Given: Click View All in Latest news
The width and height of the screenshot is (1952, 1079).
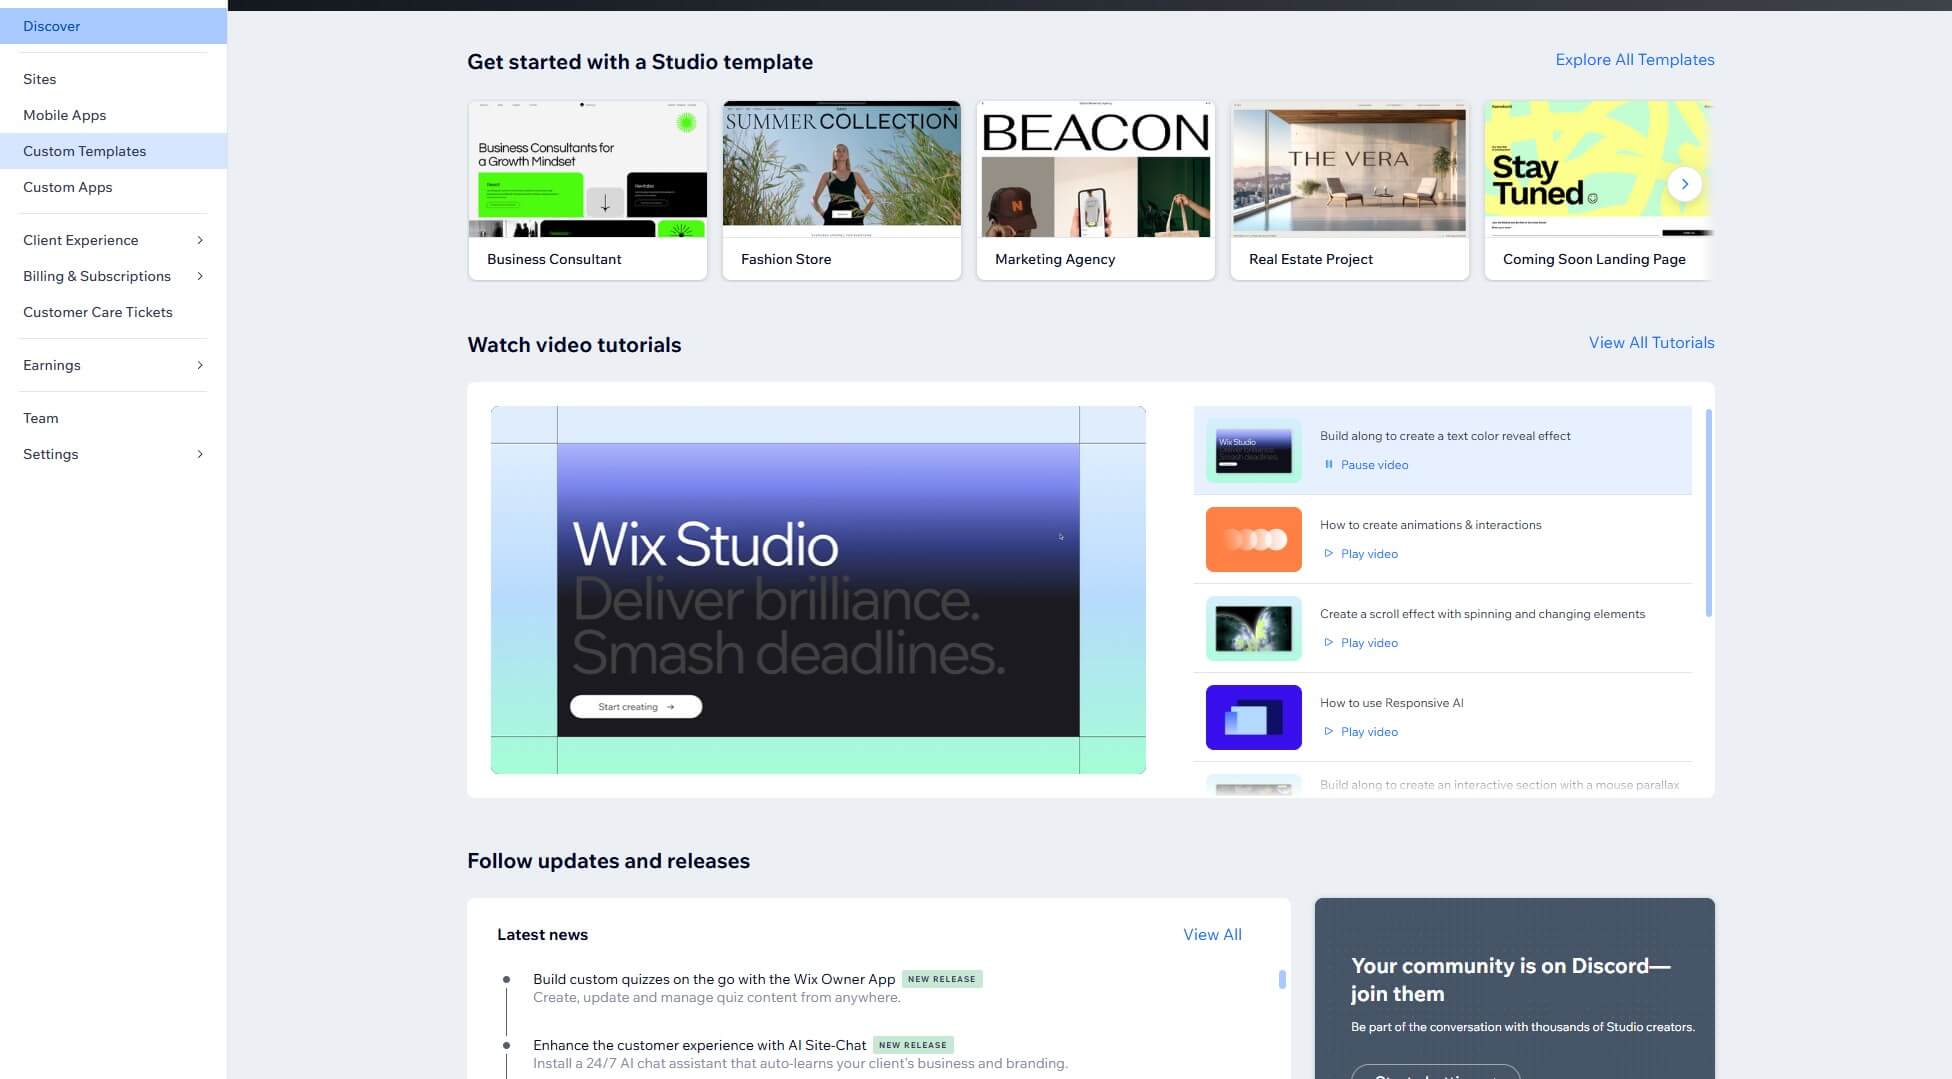Looking at the screenshot, I should (1212, 935).
